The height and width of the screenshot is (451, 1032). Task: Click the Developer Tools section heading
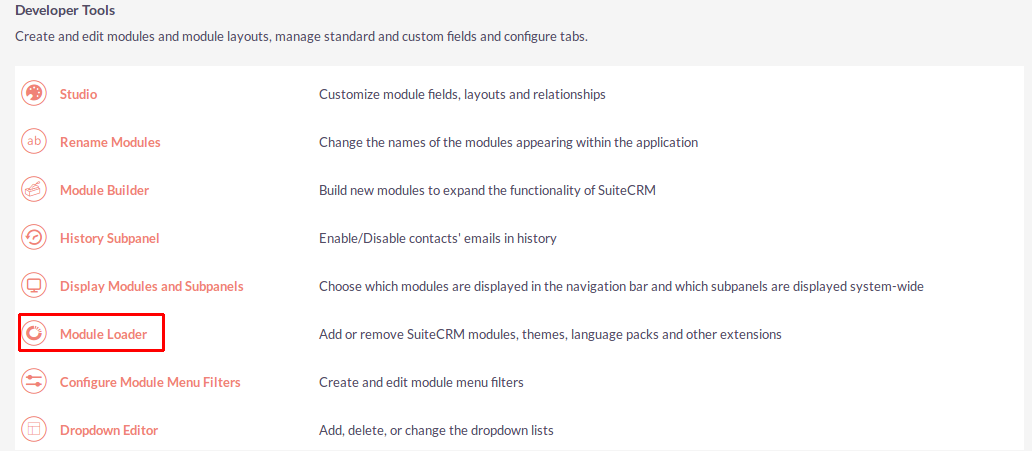point(65,11)
